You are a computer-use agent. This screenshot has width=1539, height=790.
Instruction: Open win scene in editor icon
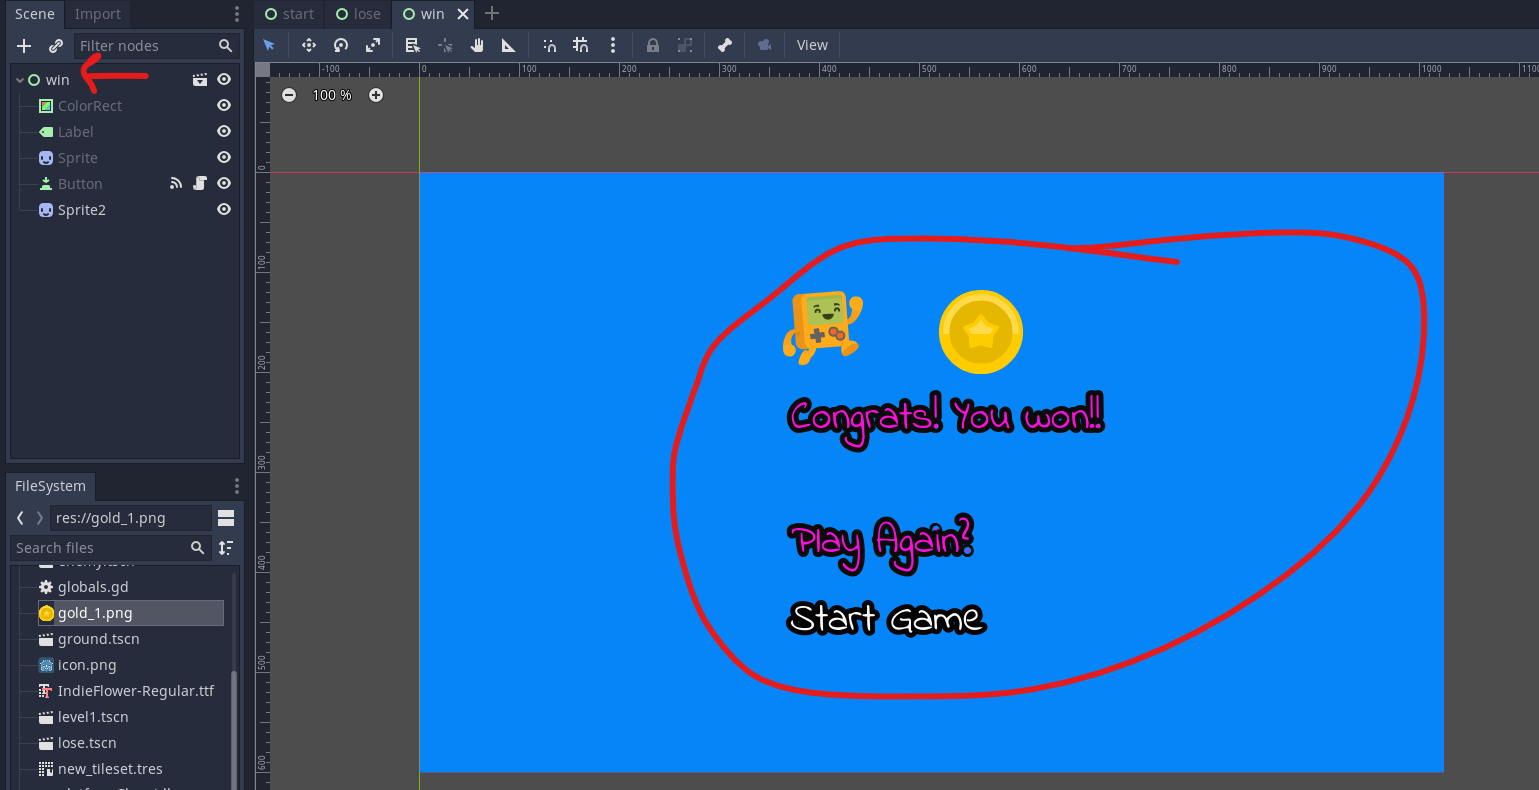tap(200, 80)
